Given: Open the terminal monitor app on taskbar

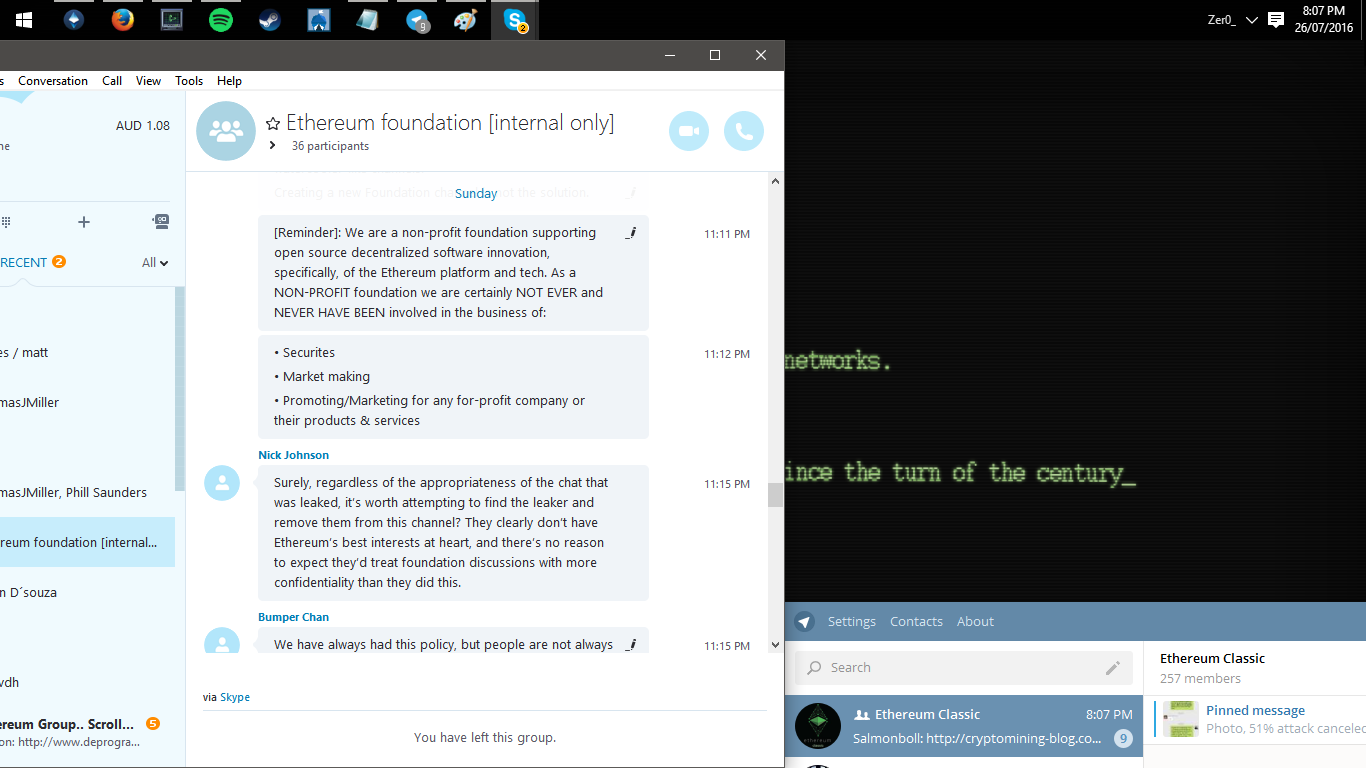Looking at the screenshot, I should pos(172,20).
